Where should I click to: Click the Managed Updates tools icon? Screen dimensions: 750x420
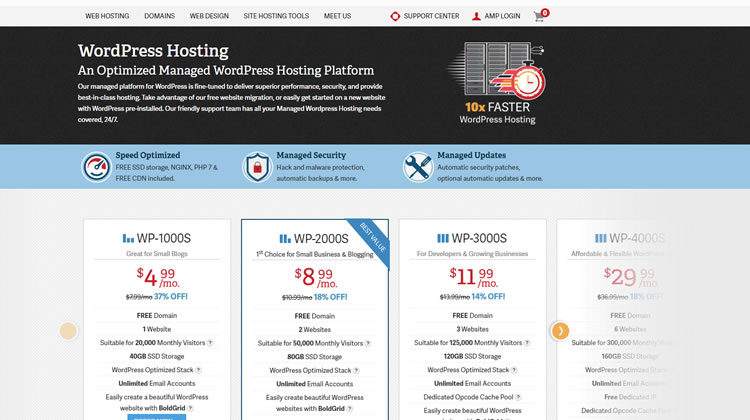tap(418, 167)
